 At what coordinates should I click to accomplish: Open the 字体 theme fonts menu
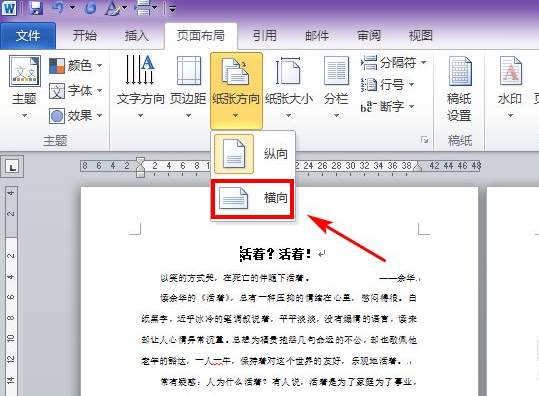pyautogui.click(x=76, y=91)
